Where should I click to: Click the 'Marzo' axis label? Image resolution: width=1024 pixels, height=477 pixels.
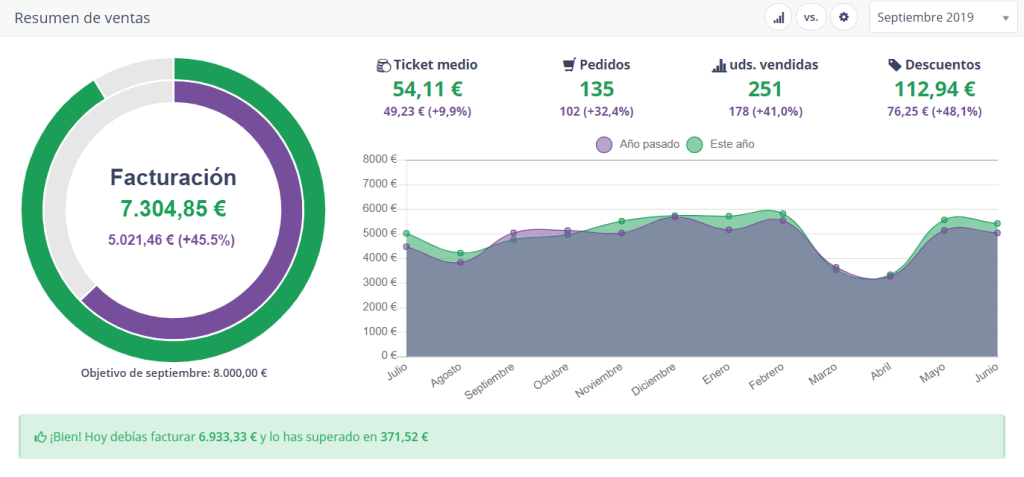click(823, 374)
